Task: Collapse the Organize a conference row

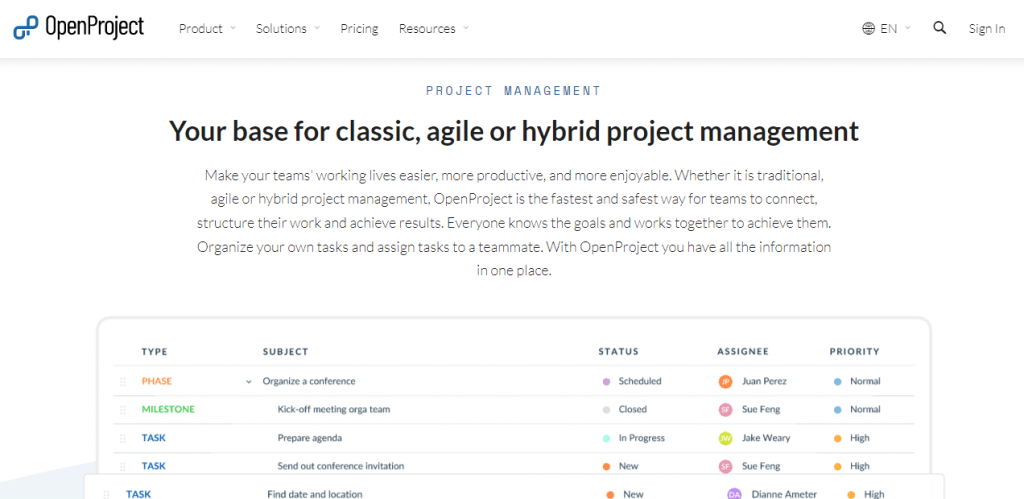Action: click(249, 381)
